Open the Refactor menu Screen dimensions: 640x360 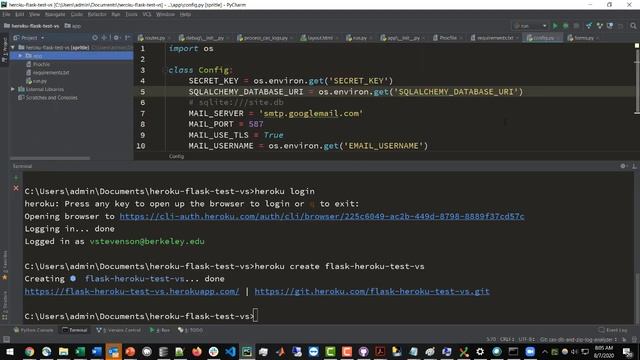point(97,14)
